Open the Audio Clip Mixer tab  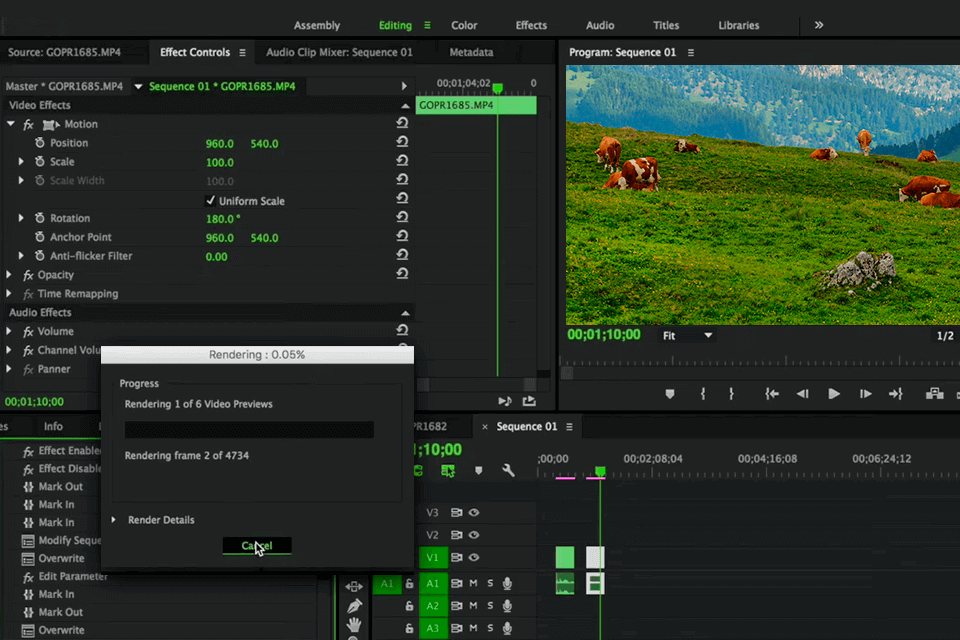[x=339, y=52]
